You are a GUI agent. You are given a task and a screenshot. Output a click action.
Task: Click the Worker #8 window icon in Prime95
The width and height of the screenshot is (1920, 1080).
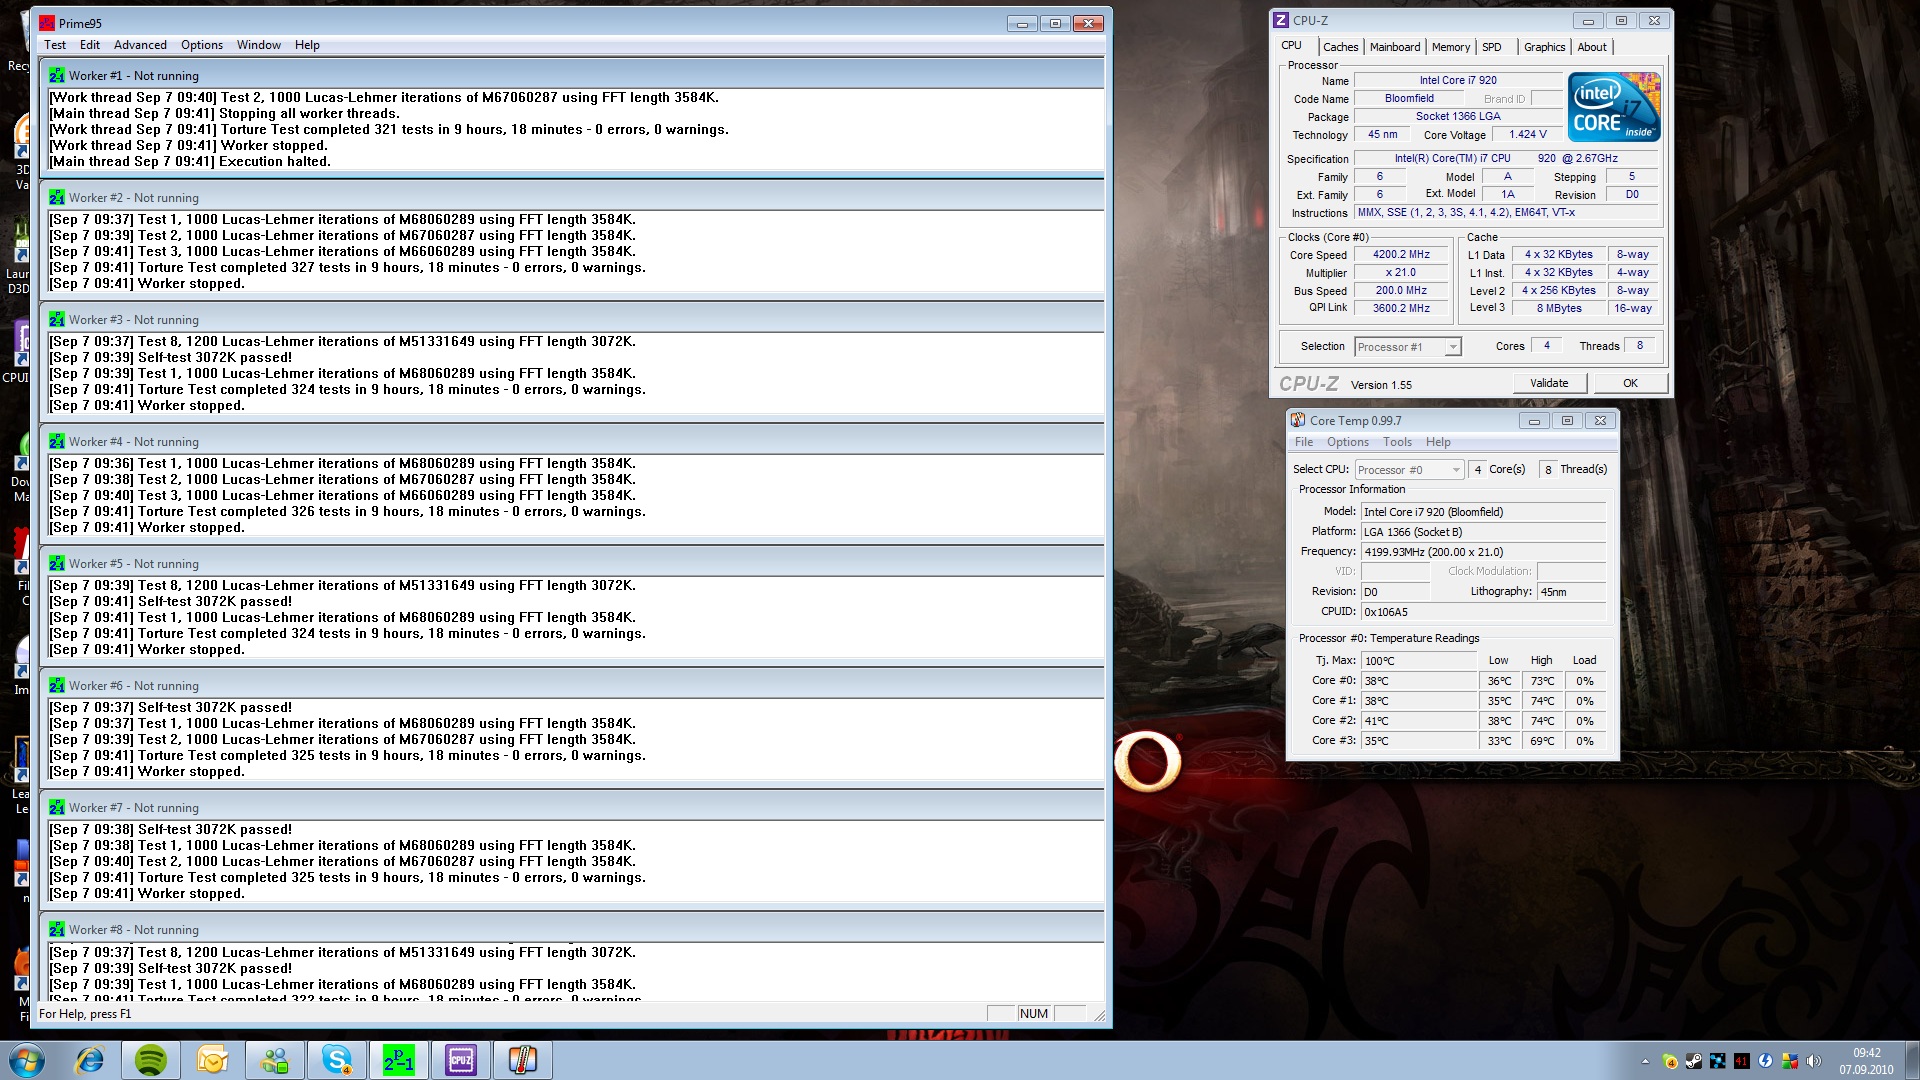(57, 930)
